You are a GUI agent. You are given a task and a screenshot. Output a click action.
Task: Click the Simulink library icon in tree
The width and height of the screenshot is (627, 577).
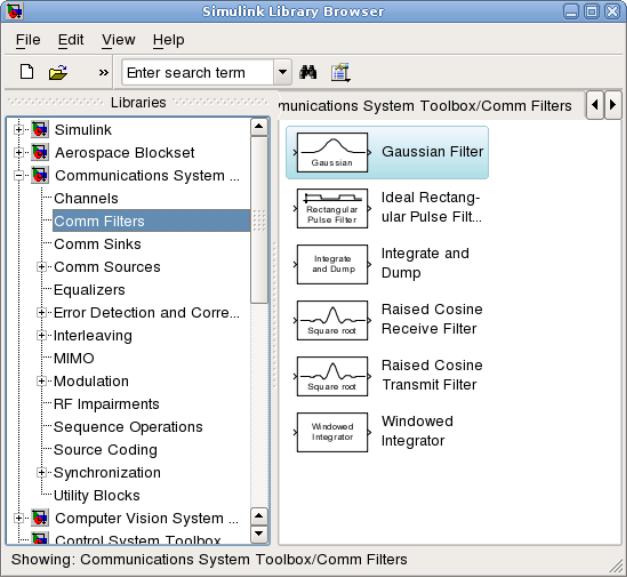click(x=40, y=129)
